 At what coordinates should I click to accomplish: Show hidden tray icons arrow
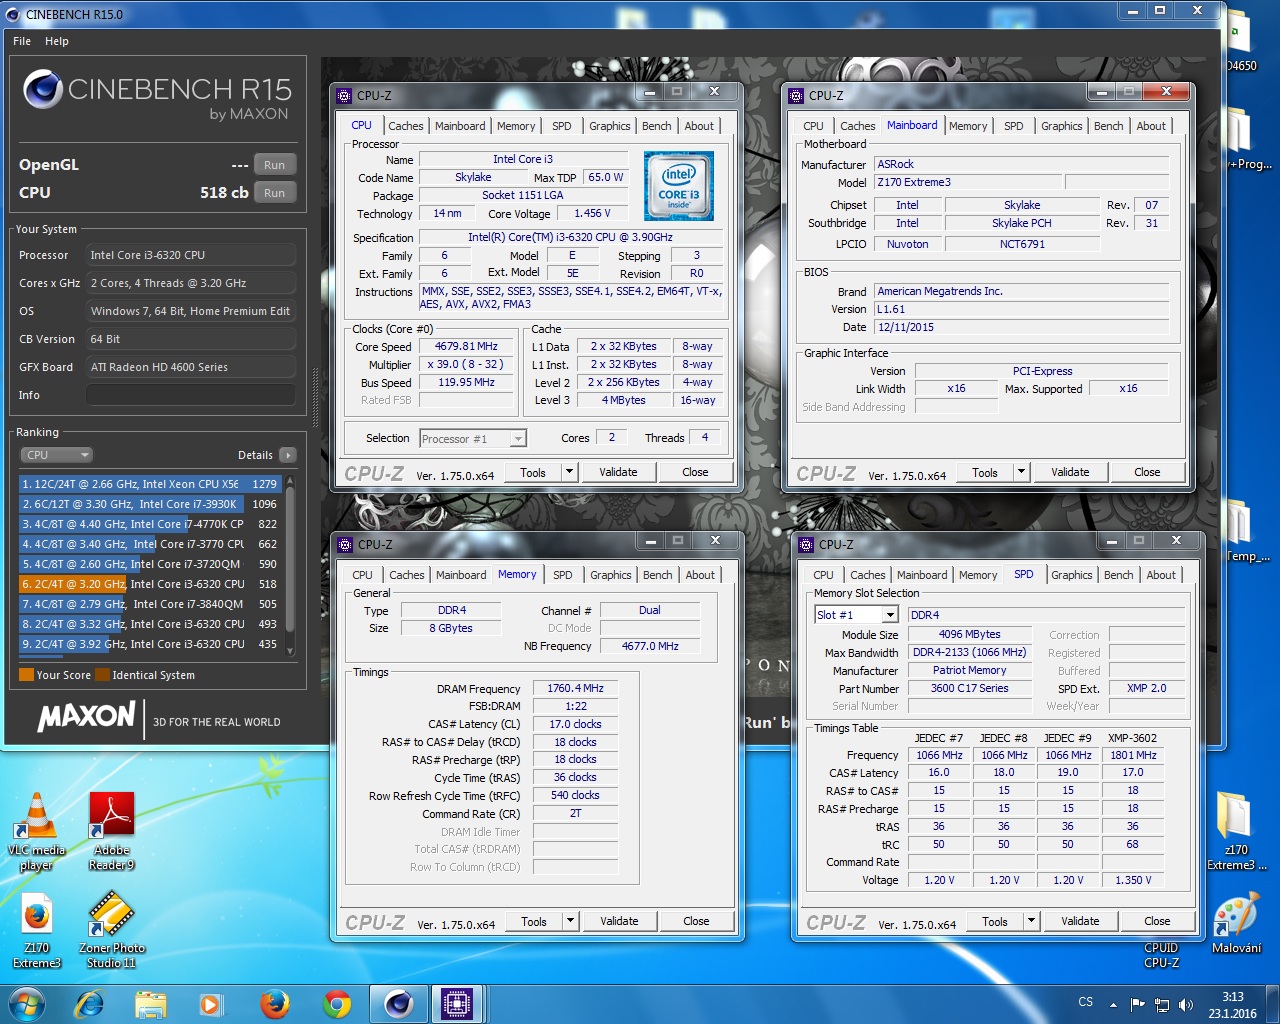[x=1113, y=1004]
